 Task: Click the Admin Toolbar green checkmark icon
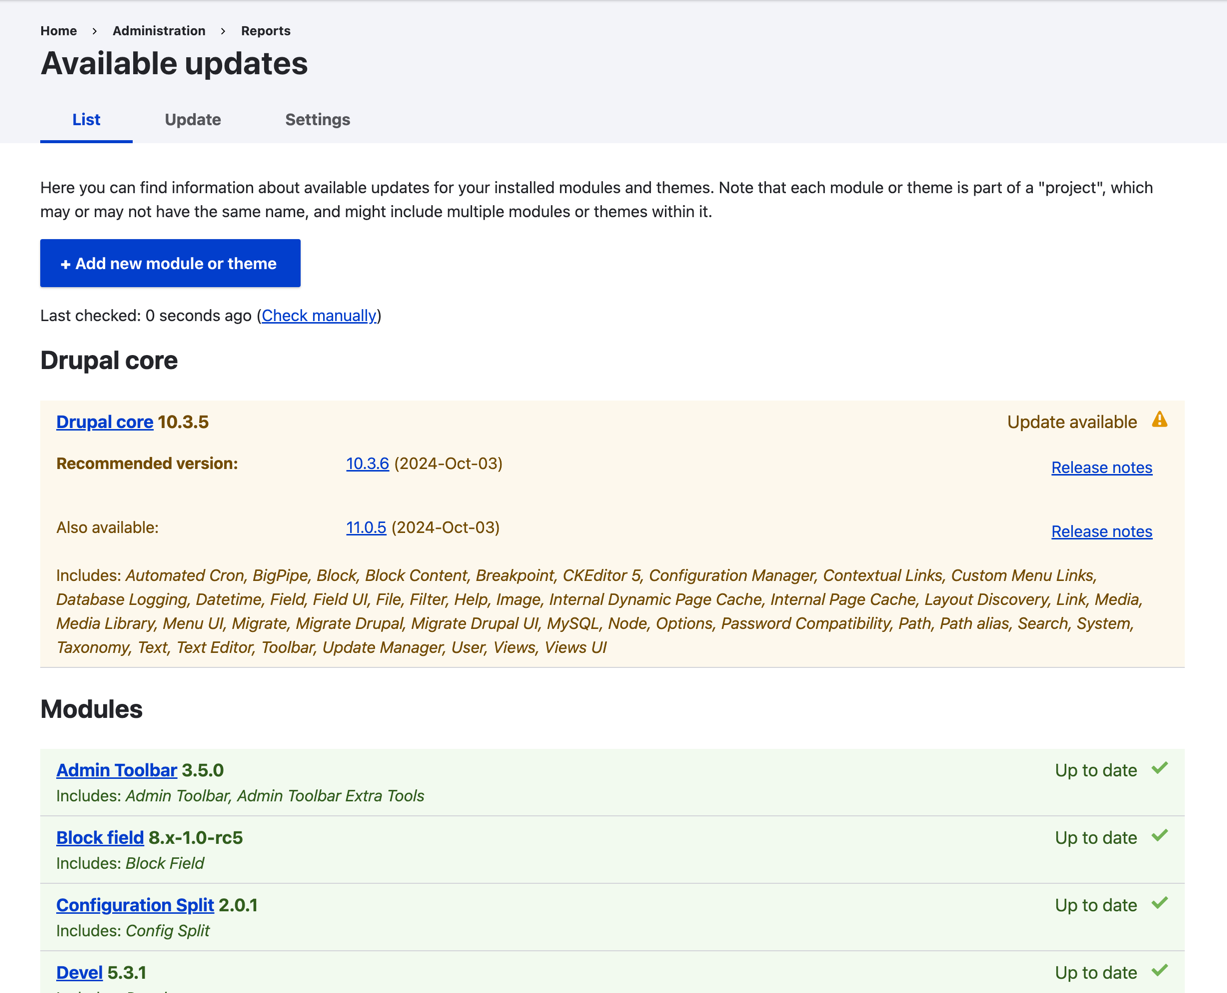click(1159, 769)
